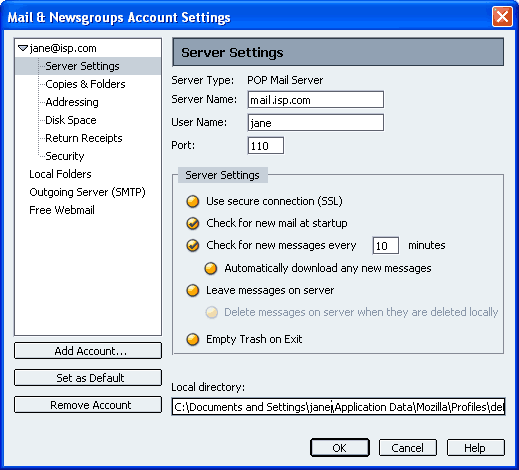Click Set as Default button

click(88, 378)
